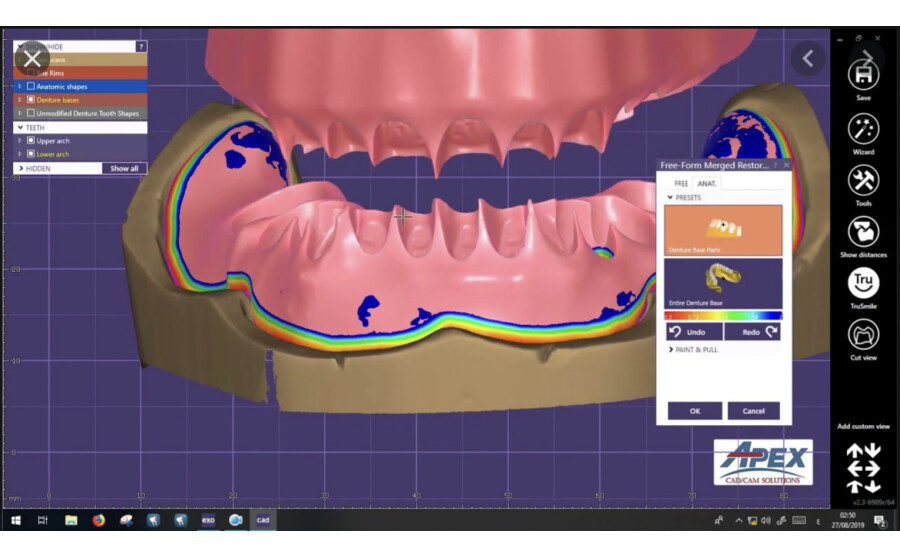Open File Explorer from taskbar
The width and height of the screenshot is (900, 557).
[71, 520]
